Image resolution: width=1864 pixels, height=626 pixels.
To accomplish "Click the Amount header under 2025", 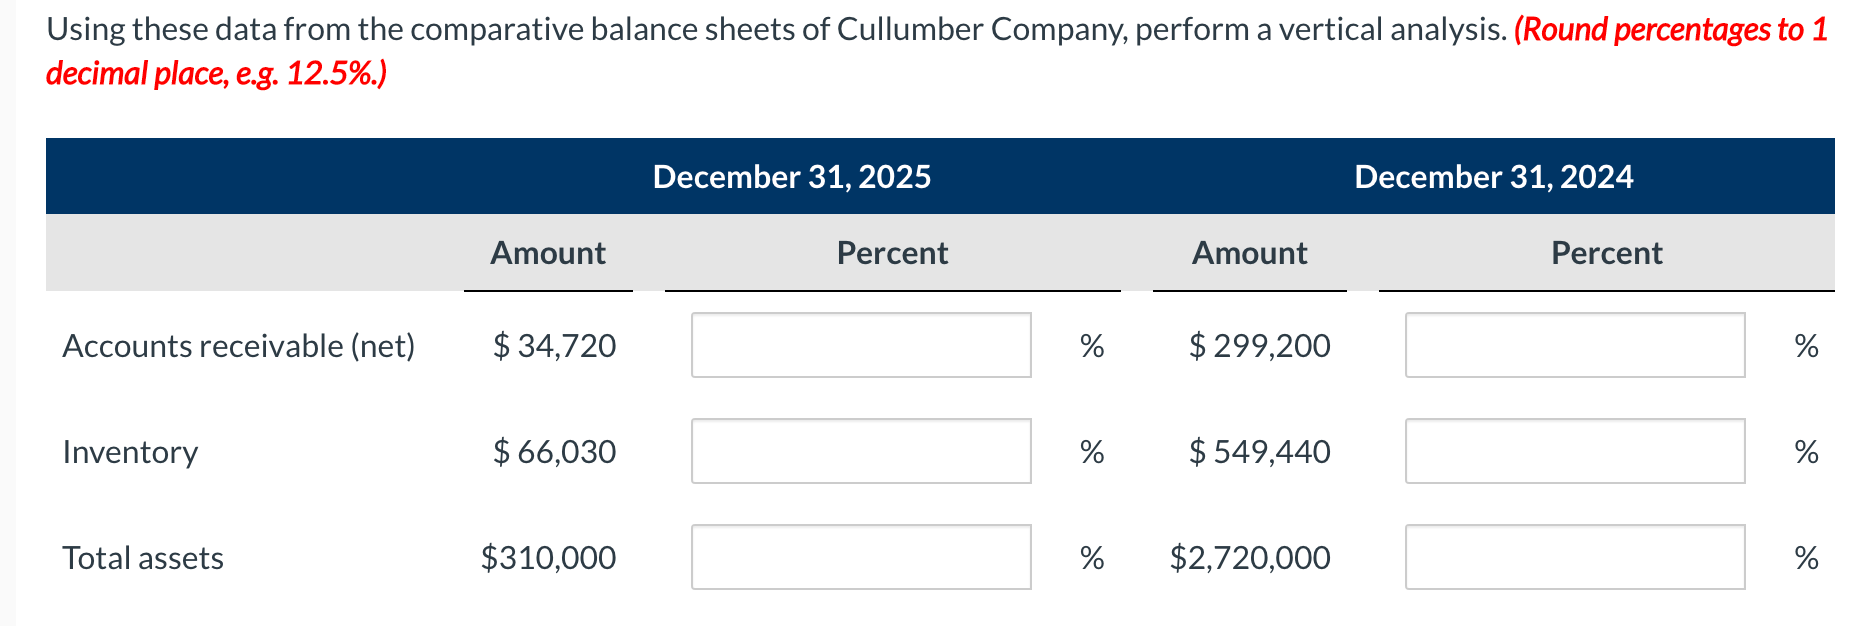I will tap(547, 253).
